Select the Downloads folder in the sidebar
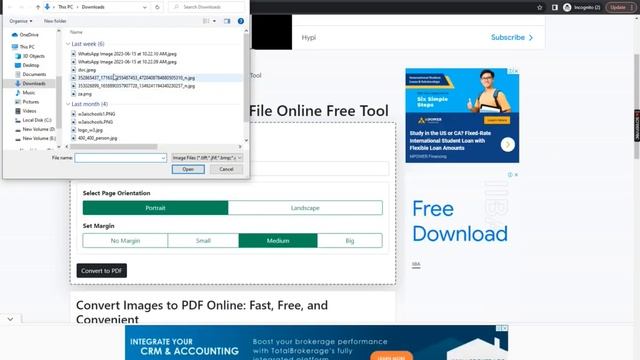 (30, 83)
